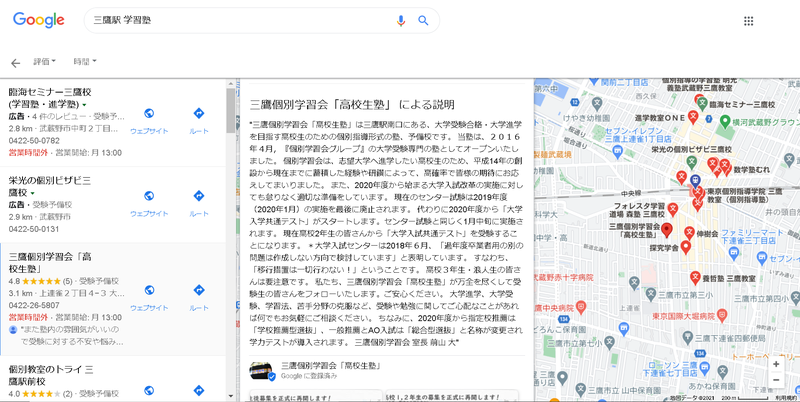The width and height of the screenshot is (800, 402).
Task: Click the 4.8 star rating row
Action: coord(64,281)
